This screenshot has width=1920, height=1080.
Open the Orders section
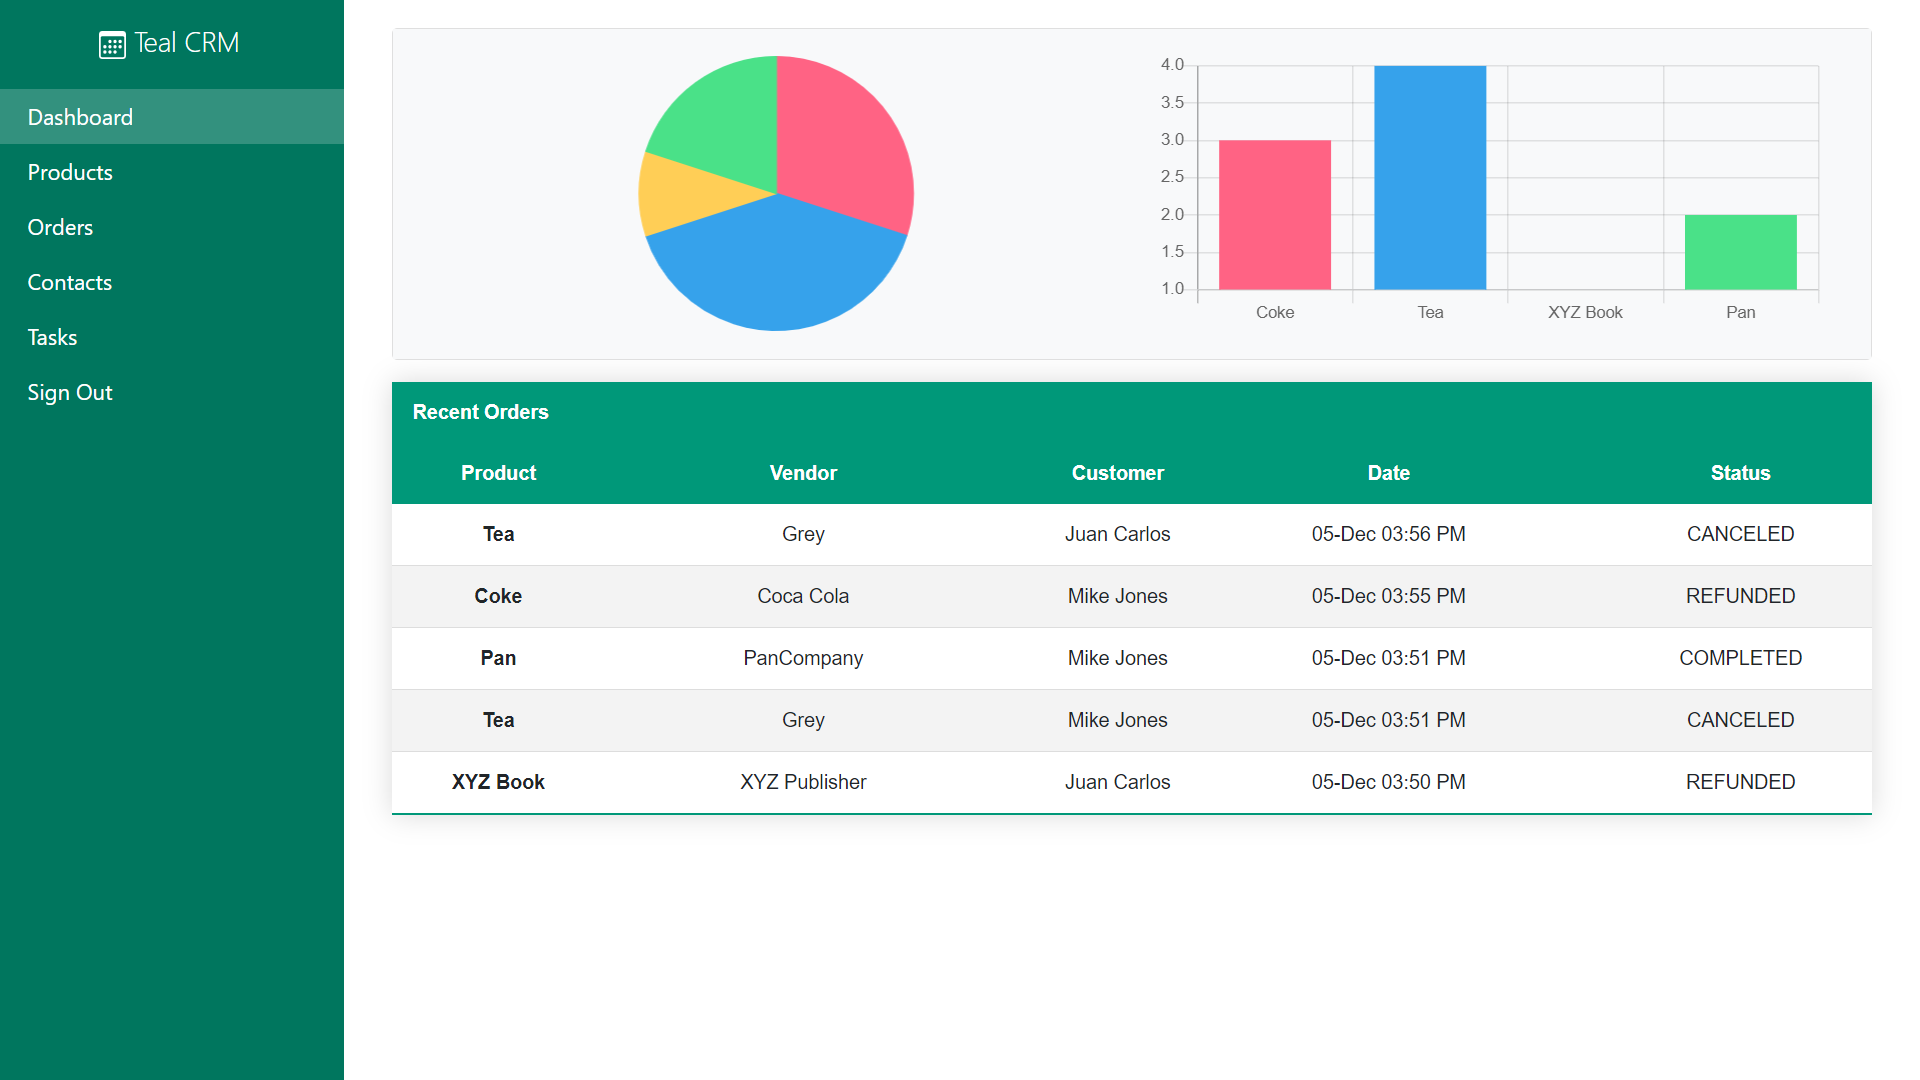pos(60,227)
